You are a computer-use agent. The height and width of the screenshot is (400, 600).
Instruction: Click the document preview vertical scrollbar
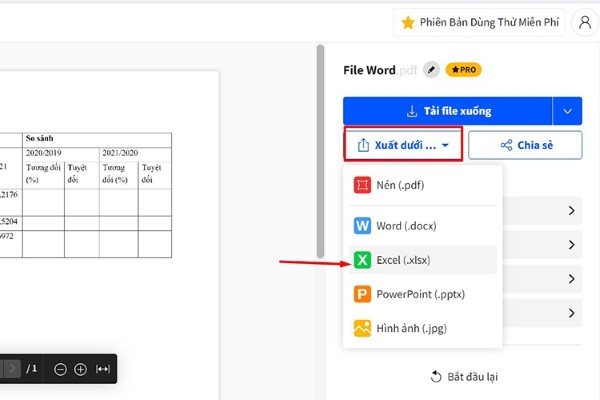click(320, 152)
